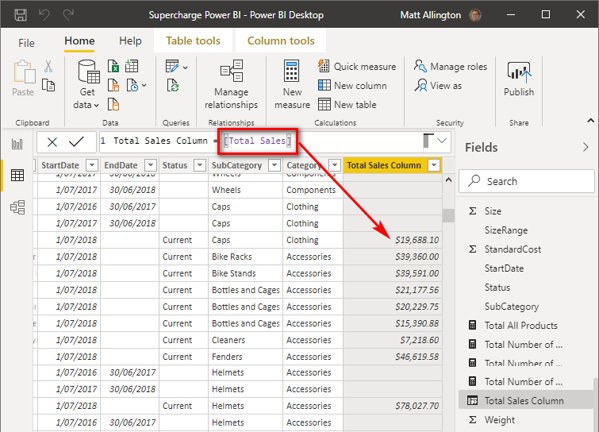
Task: Open the Status column filter dropdown
Action: [200, 165]
